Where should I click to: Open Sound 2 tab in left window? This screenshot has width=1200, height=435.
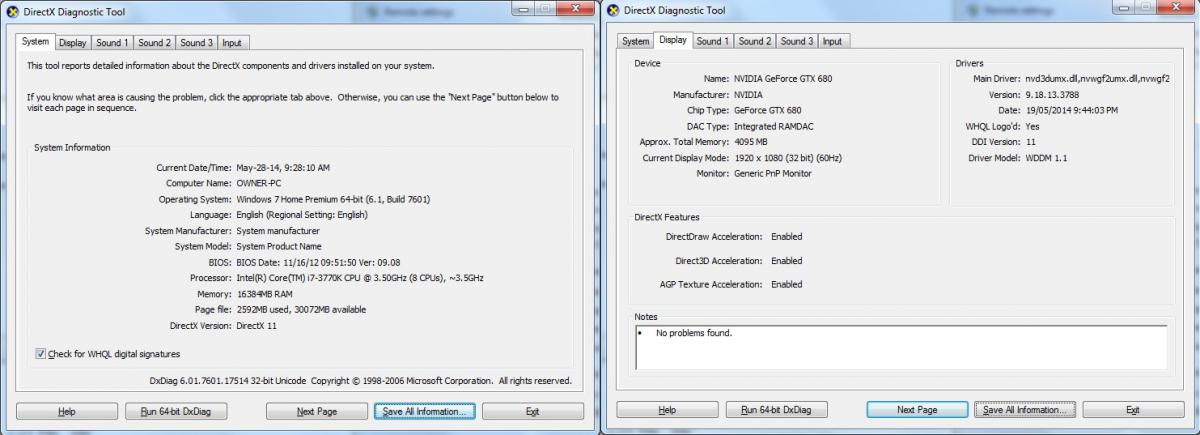pos(154,43)
